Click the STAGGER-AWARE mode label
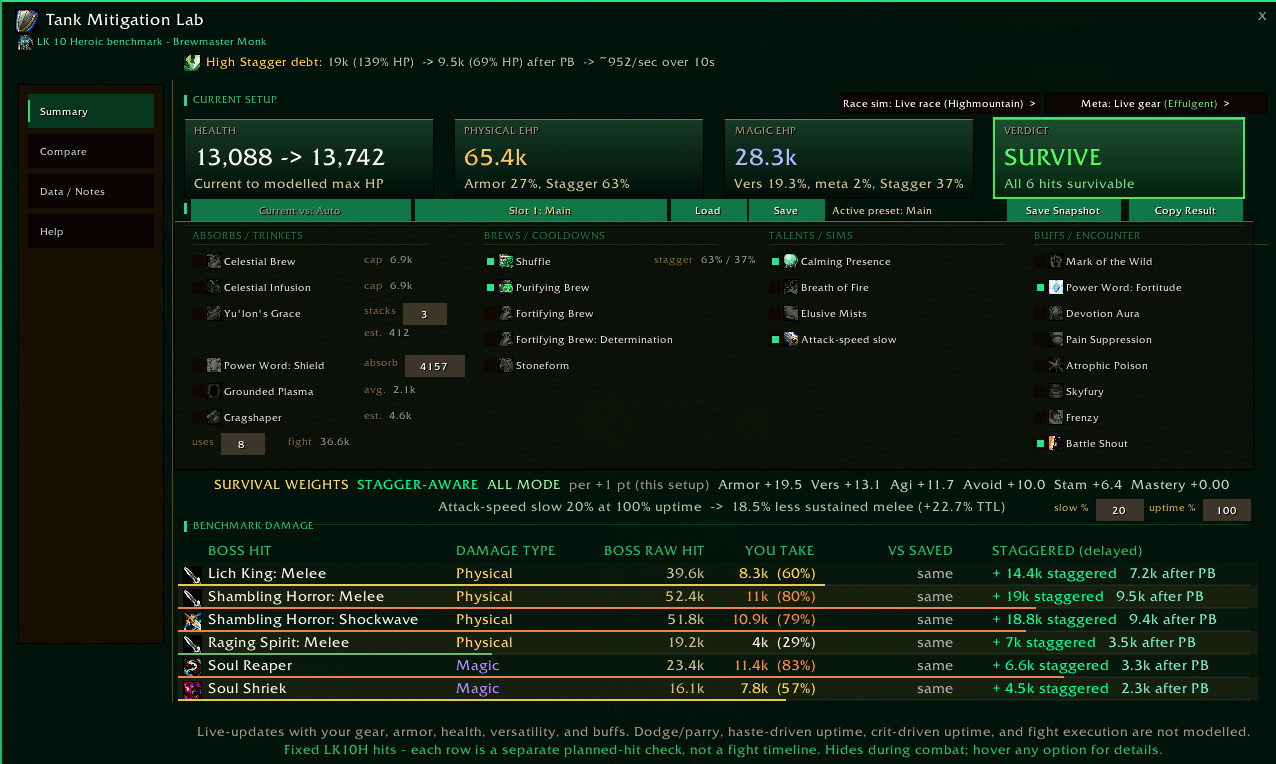Viewport: 1276px width, 764px height. click(x=418, y=485)
